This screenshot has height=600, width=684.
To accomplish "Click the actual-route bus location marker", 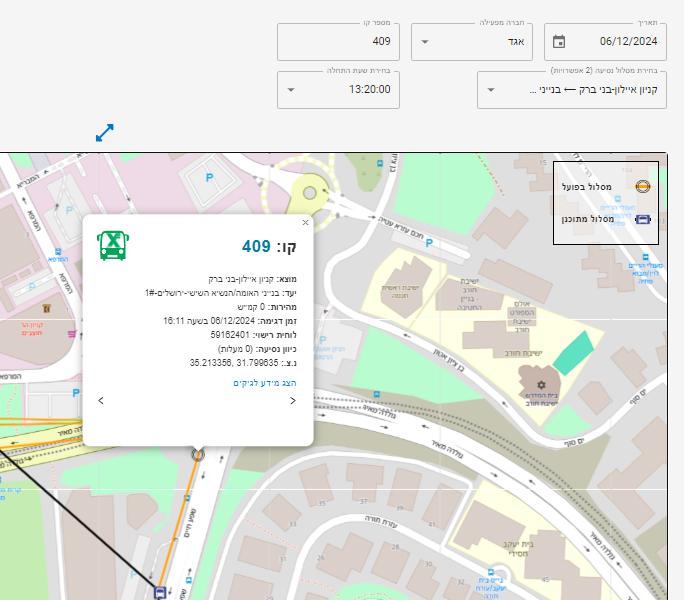I will coord(198,455).
